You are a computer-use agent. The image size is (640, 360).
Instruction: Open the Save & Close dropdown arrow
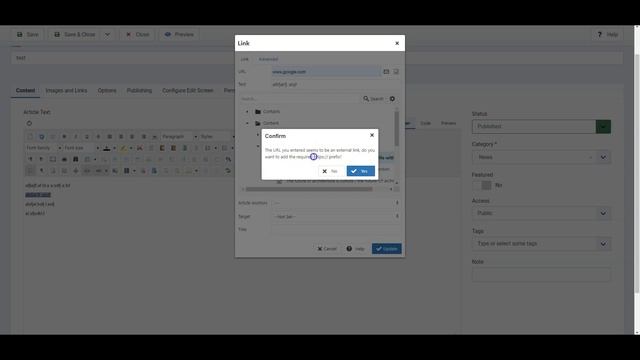point(107,35)
